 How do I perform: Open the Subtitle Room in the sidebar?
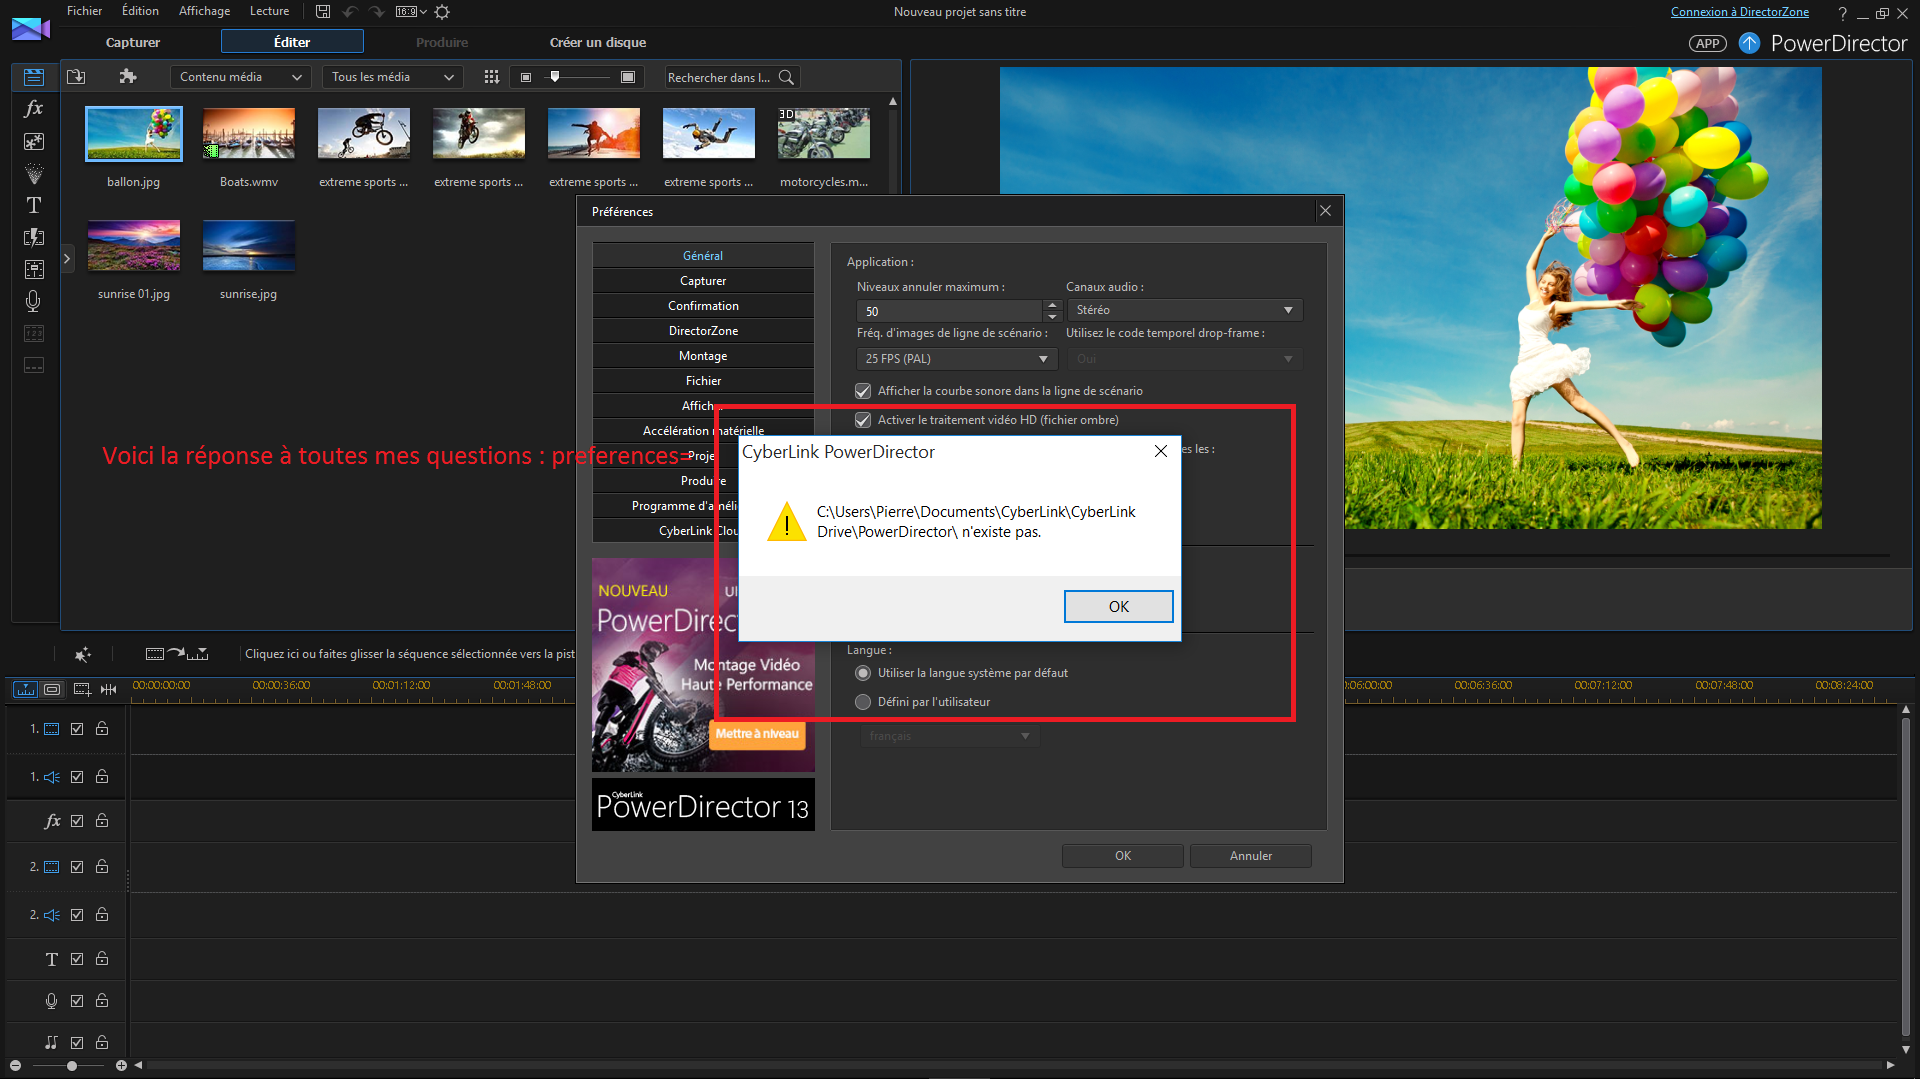pyautogui.click(x=34, y=365)
